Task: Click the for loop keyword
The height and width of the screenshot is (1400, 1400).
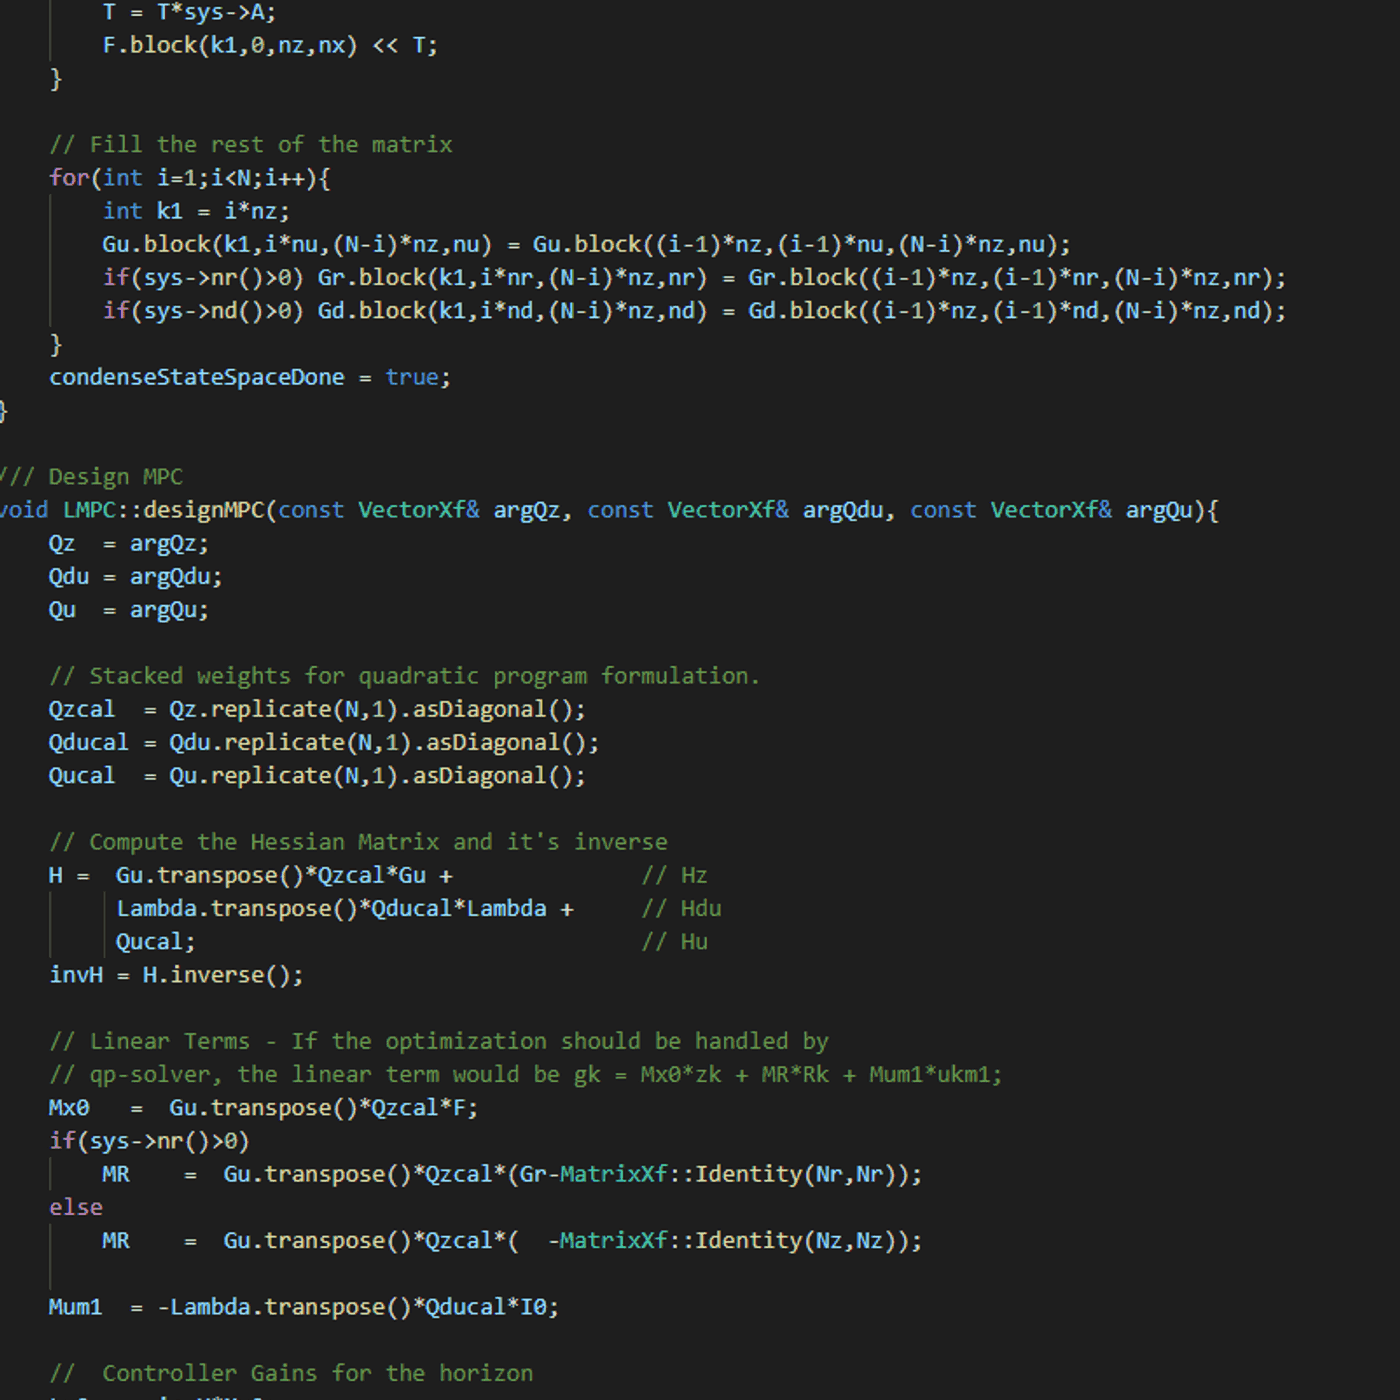Action: (x=69, y=178)
